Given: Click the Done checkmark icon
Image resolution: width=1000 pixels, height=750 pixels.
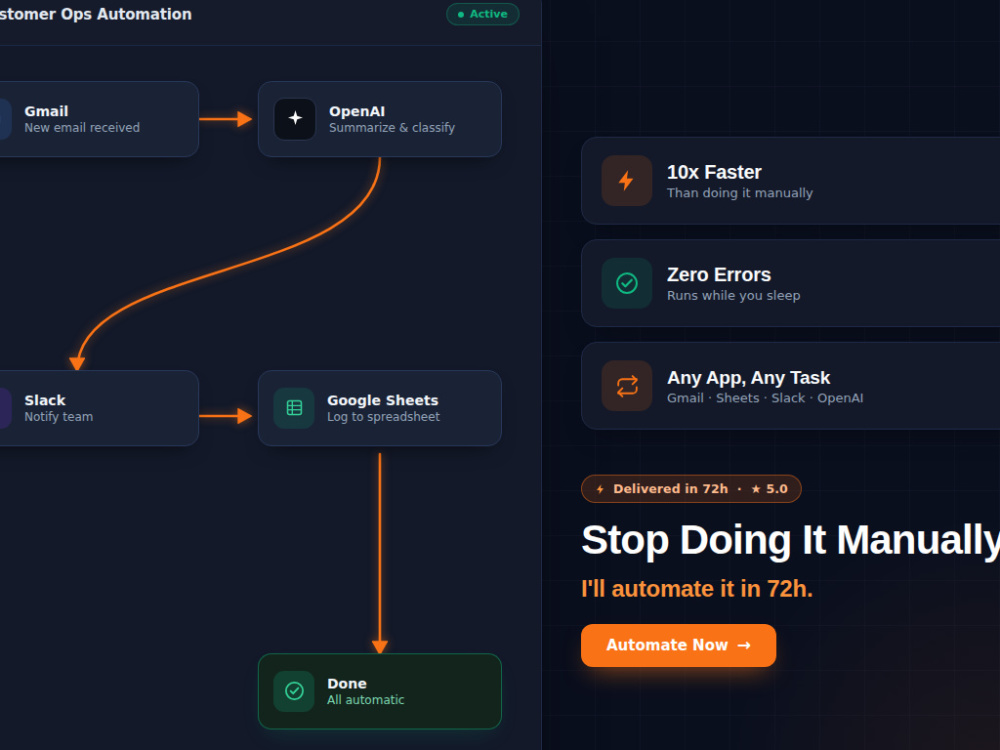Looking at the screenshot, I should coord(294,691).
